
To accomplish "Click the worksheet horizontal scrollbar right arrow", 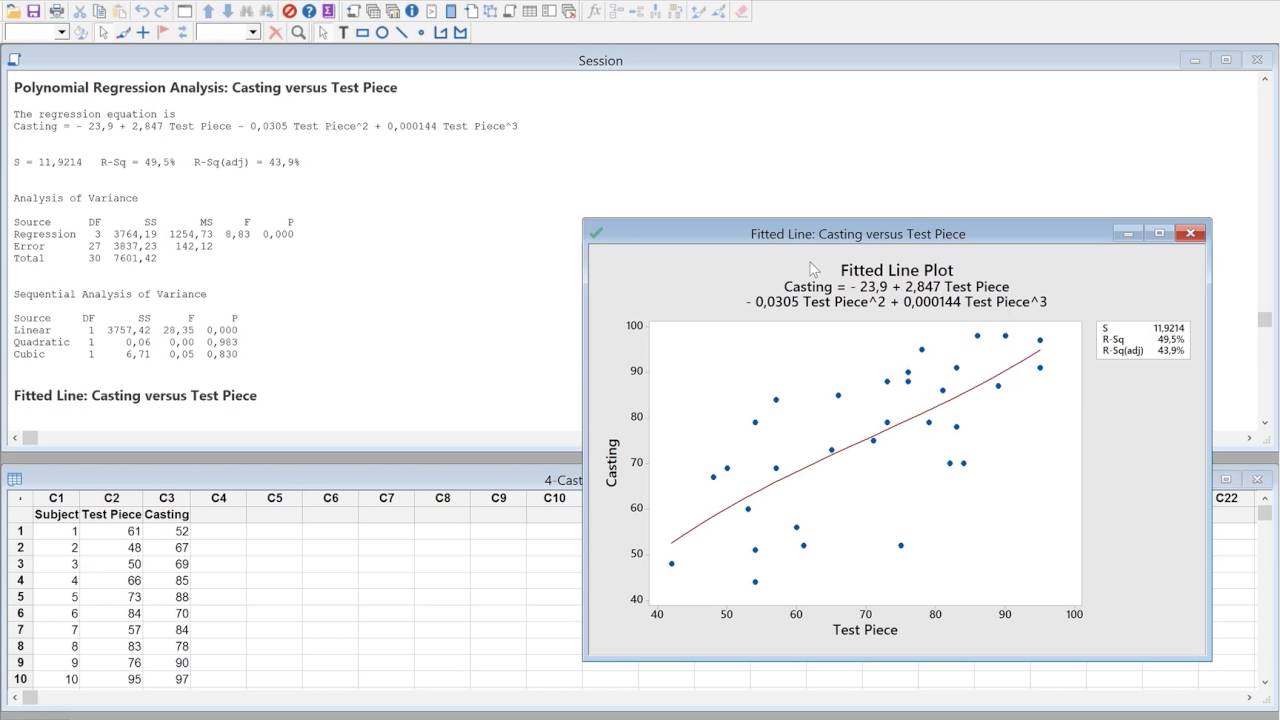I will coord(1249,697).
